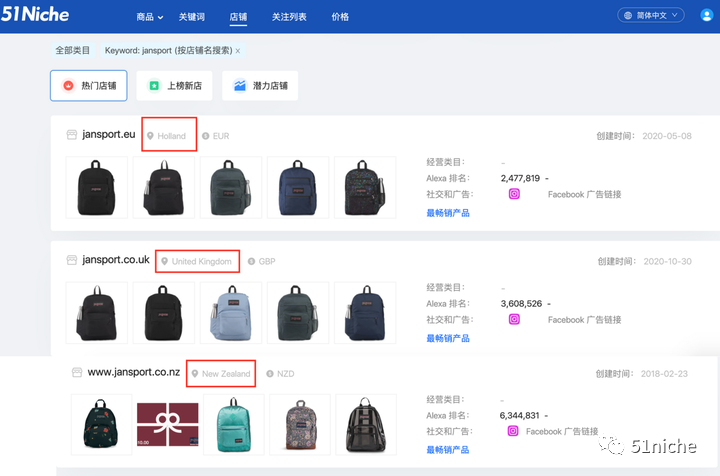Open 最畅销产品 for jansport.eu
Viewport: 720px width, 476px height.
click(x=448, y=213)
